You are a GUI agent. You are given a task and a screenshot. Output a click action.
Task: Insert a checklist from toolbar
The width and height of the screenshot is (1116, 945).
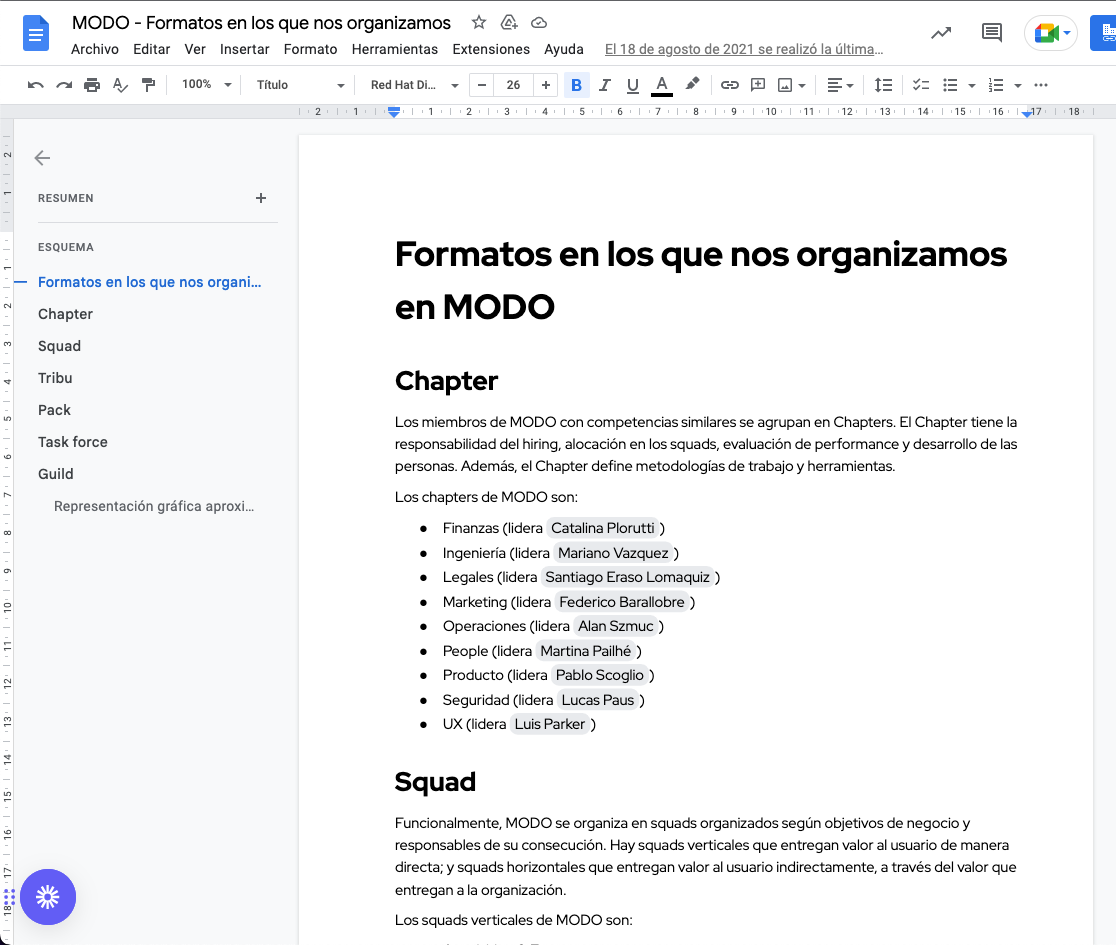click(921, 85)
